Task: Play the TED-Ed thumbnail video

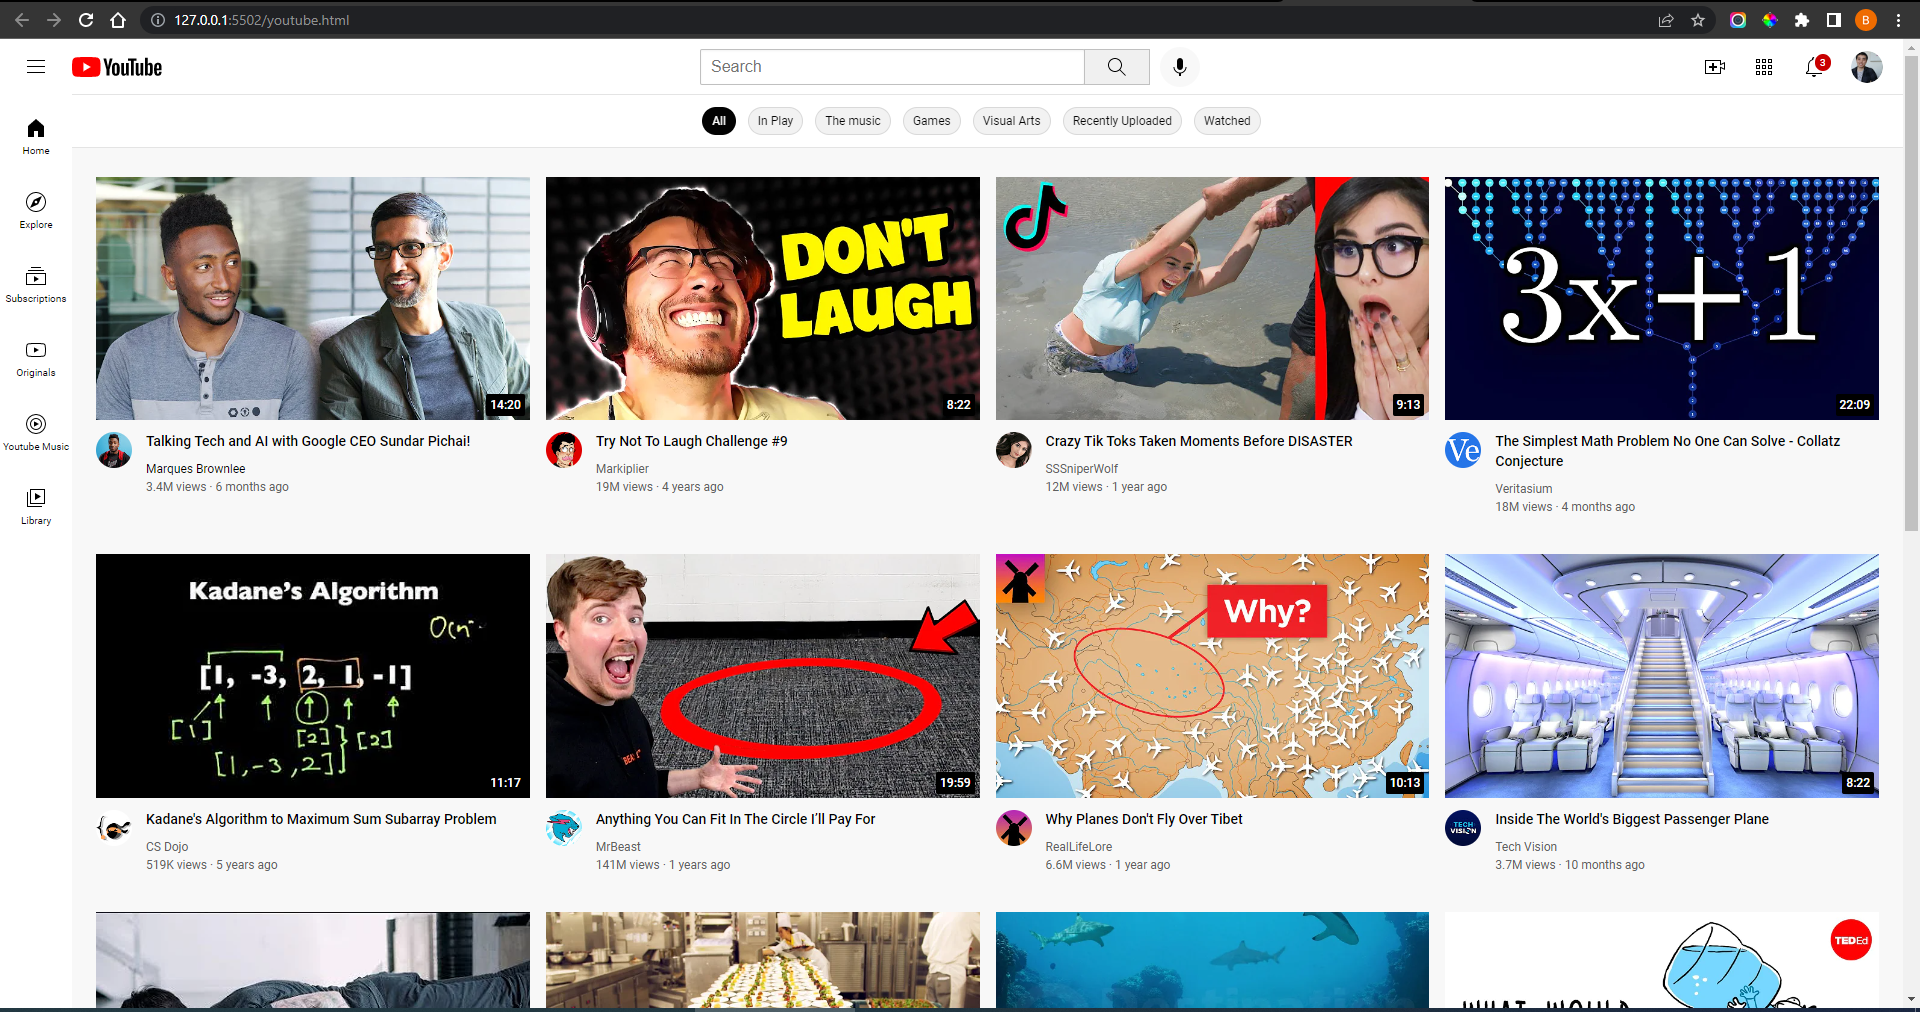Action: coord(1662,960)
